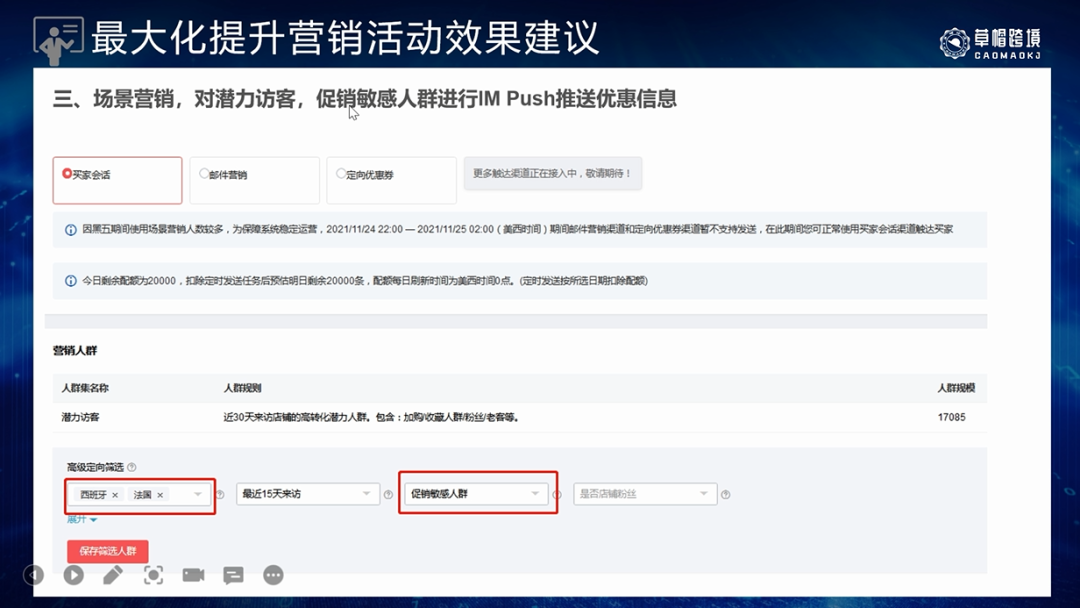Open the 最近15天来访 dropdown
The width and height of the screenshot is (1080, 608).
308,494
